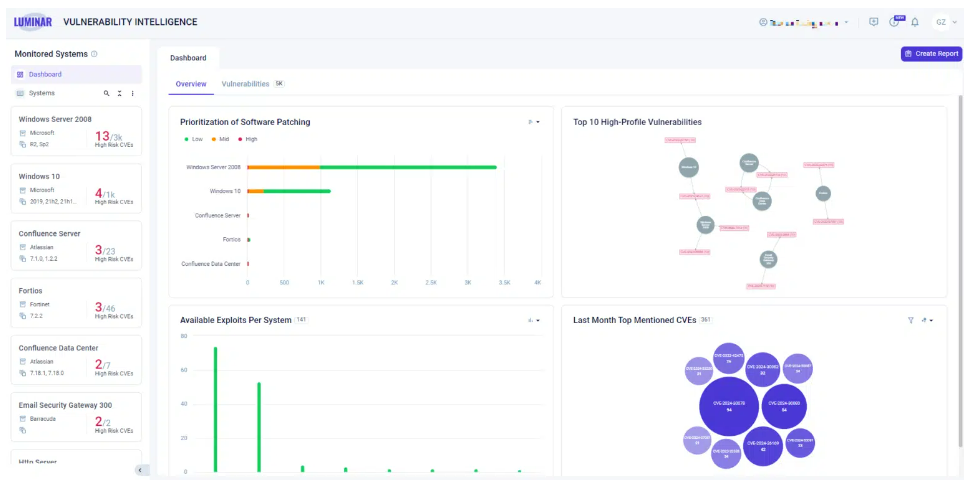
Task: Open the help icon with NEW badge
Action: click(895, 22)
